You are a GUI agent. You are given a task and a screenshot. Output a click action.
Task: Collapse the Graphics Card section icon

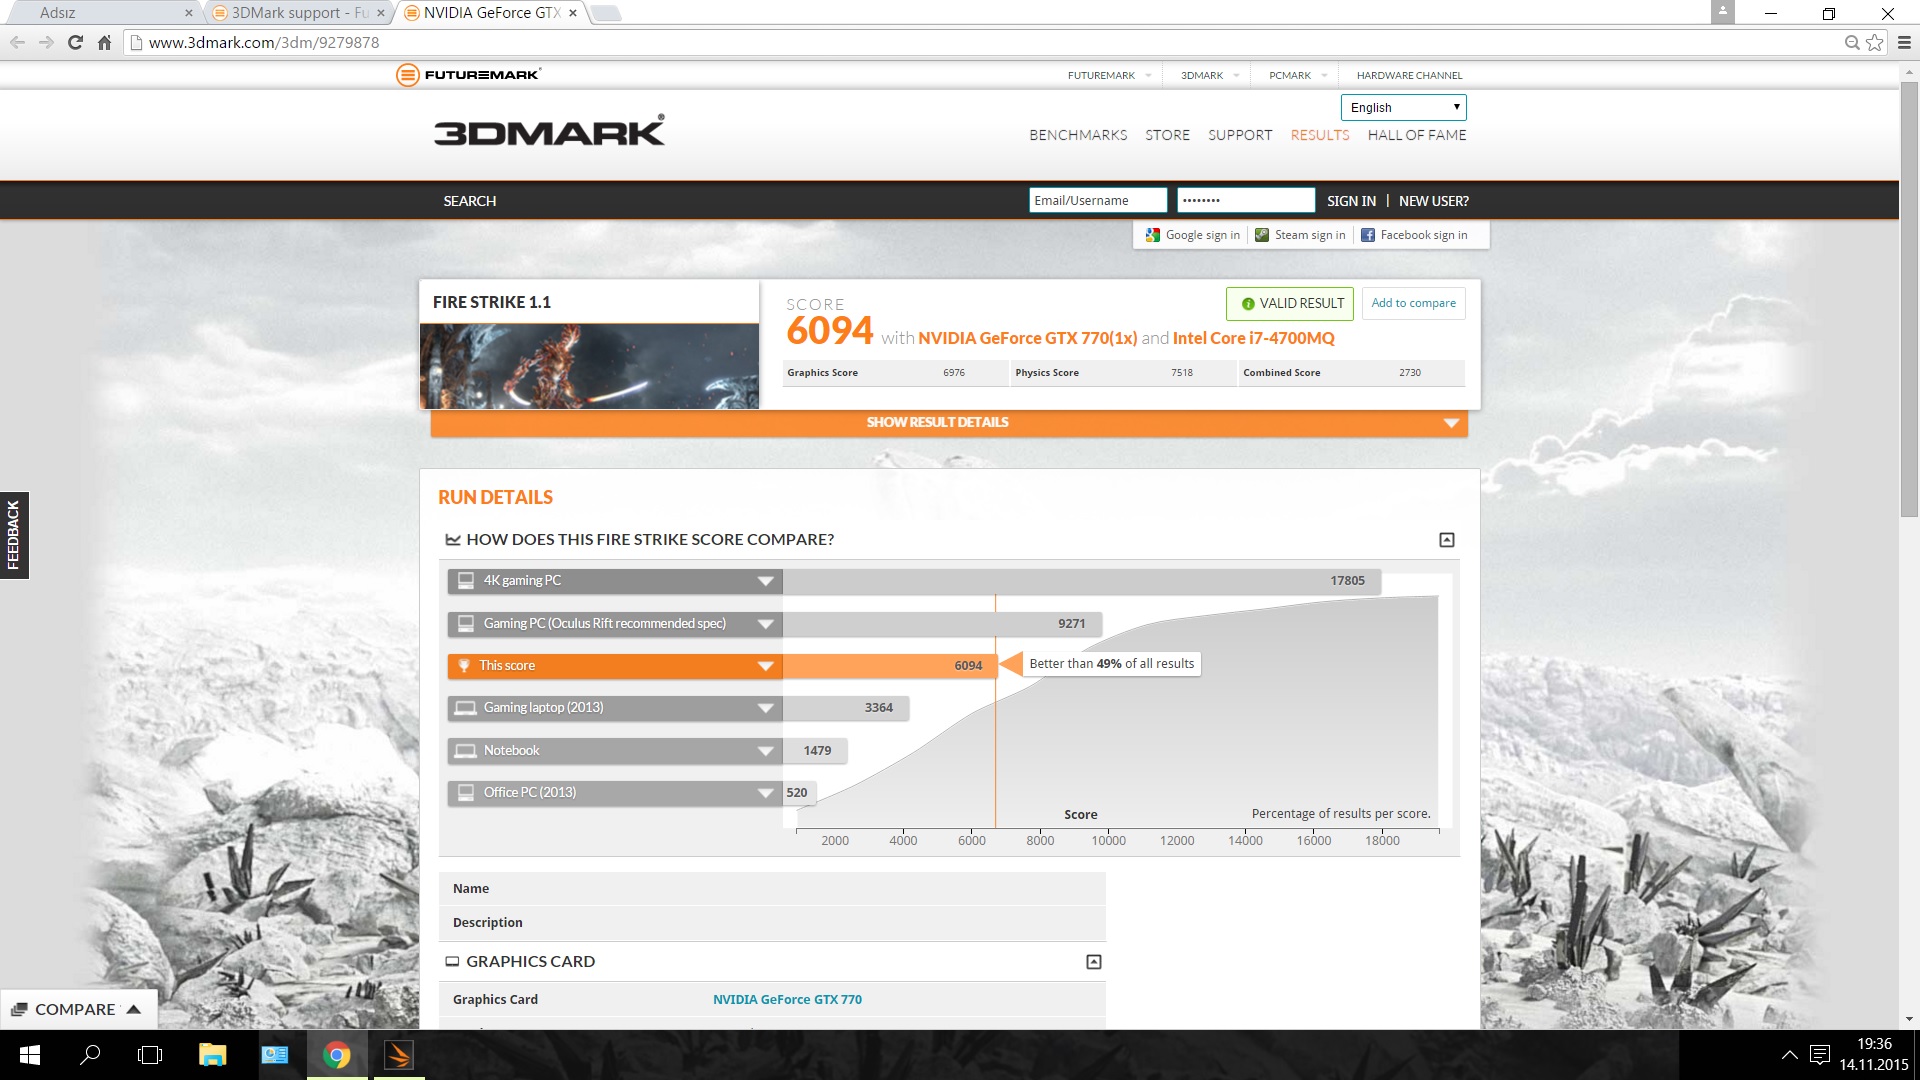coord(1094,962)
